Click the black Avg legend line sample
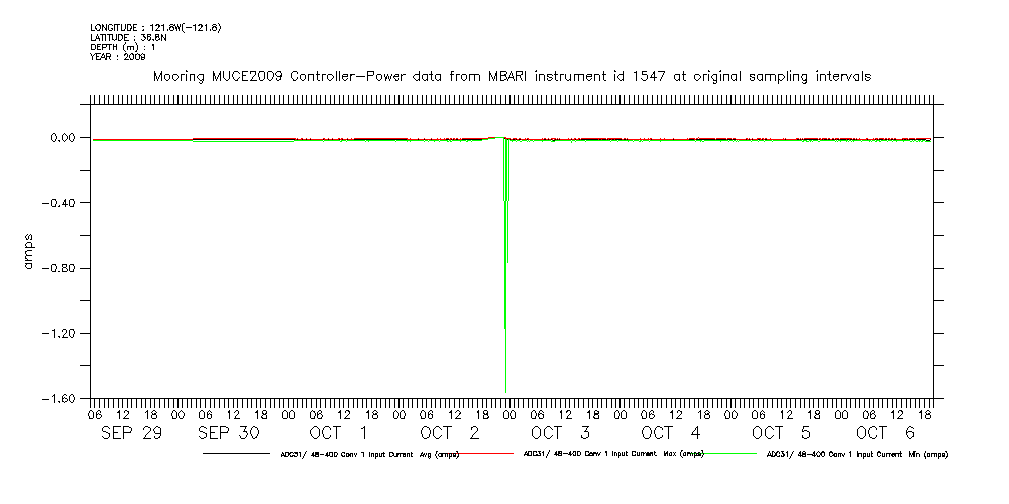 [236, 454]
